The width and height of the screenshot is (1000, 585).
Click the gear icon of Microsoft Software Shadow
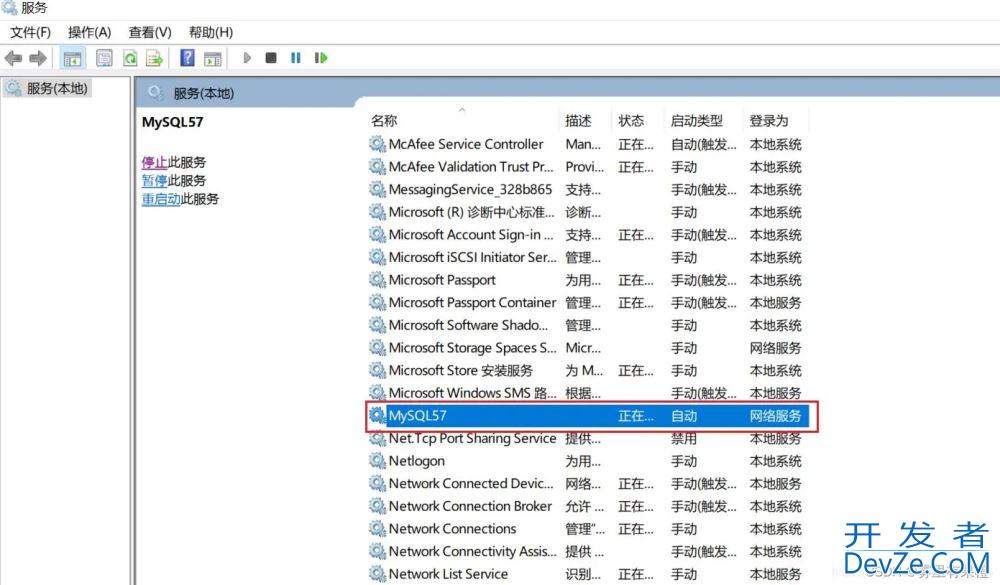click(x=377, y=325)
